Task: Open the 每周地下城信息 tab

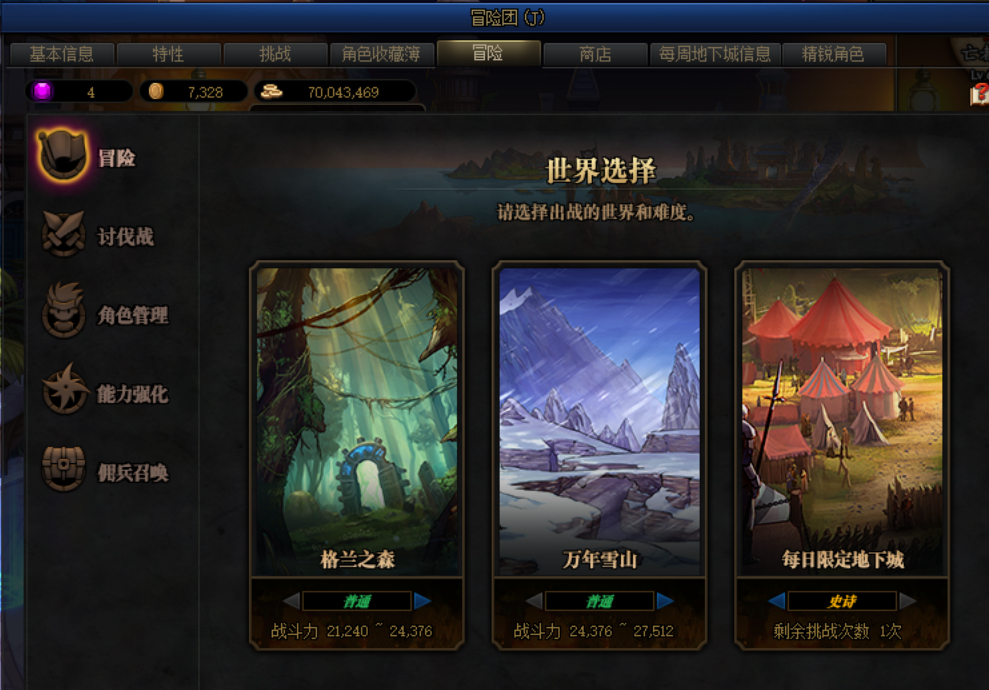Action: 715,54
